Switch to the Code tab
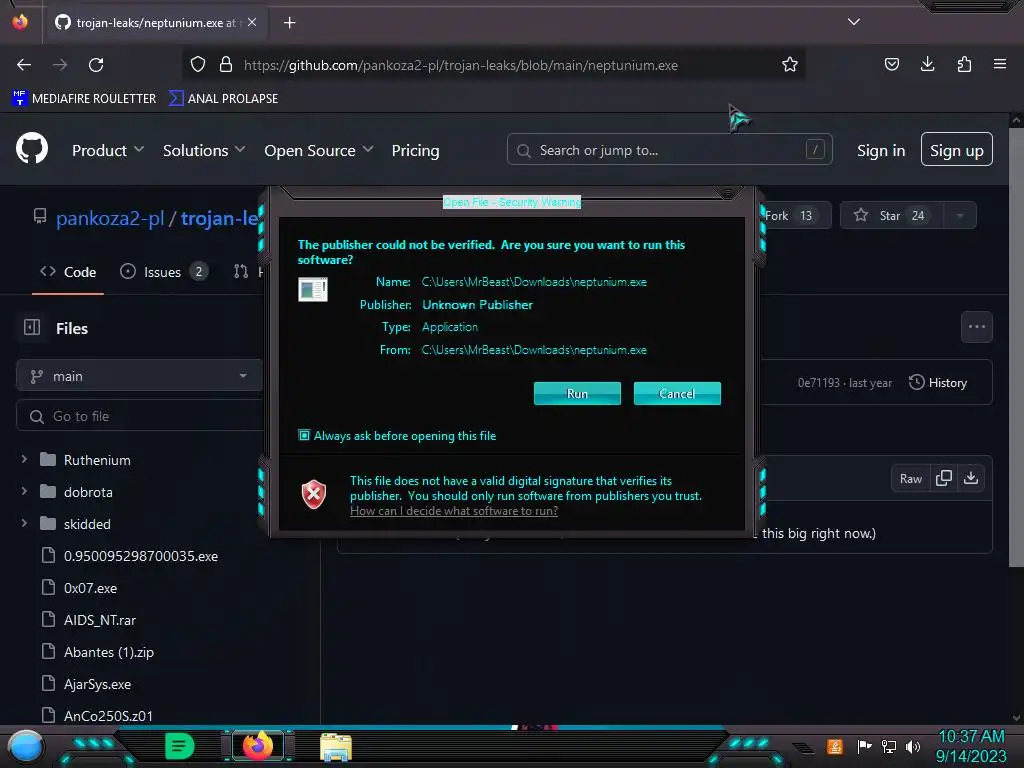Screen dimensions: 1024x768 coord(68,272)
